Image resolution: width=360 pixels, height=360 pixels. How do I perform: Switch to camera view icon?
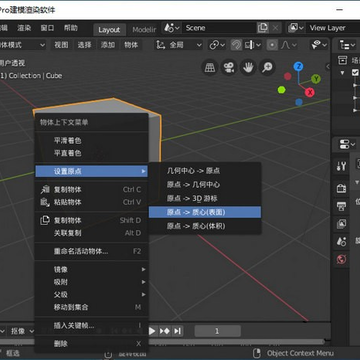229,68
